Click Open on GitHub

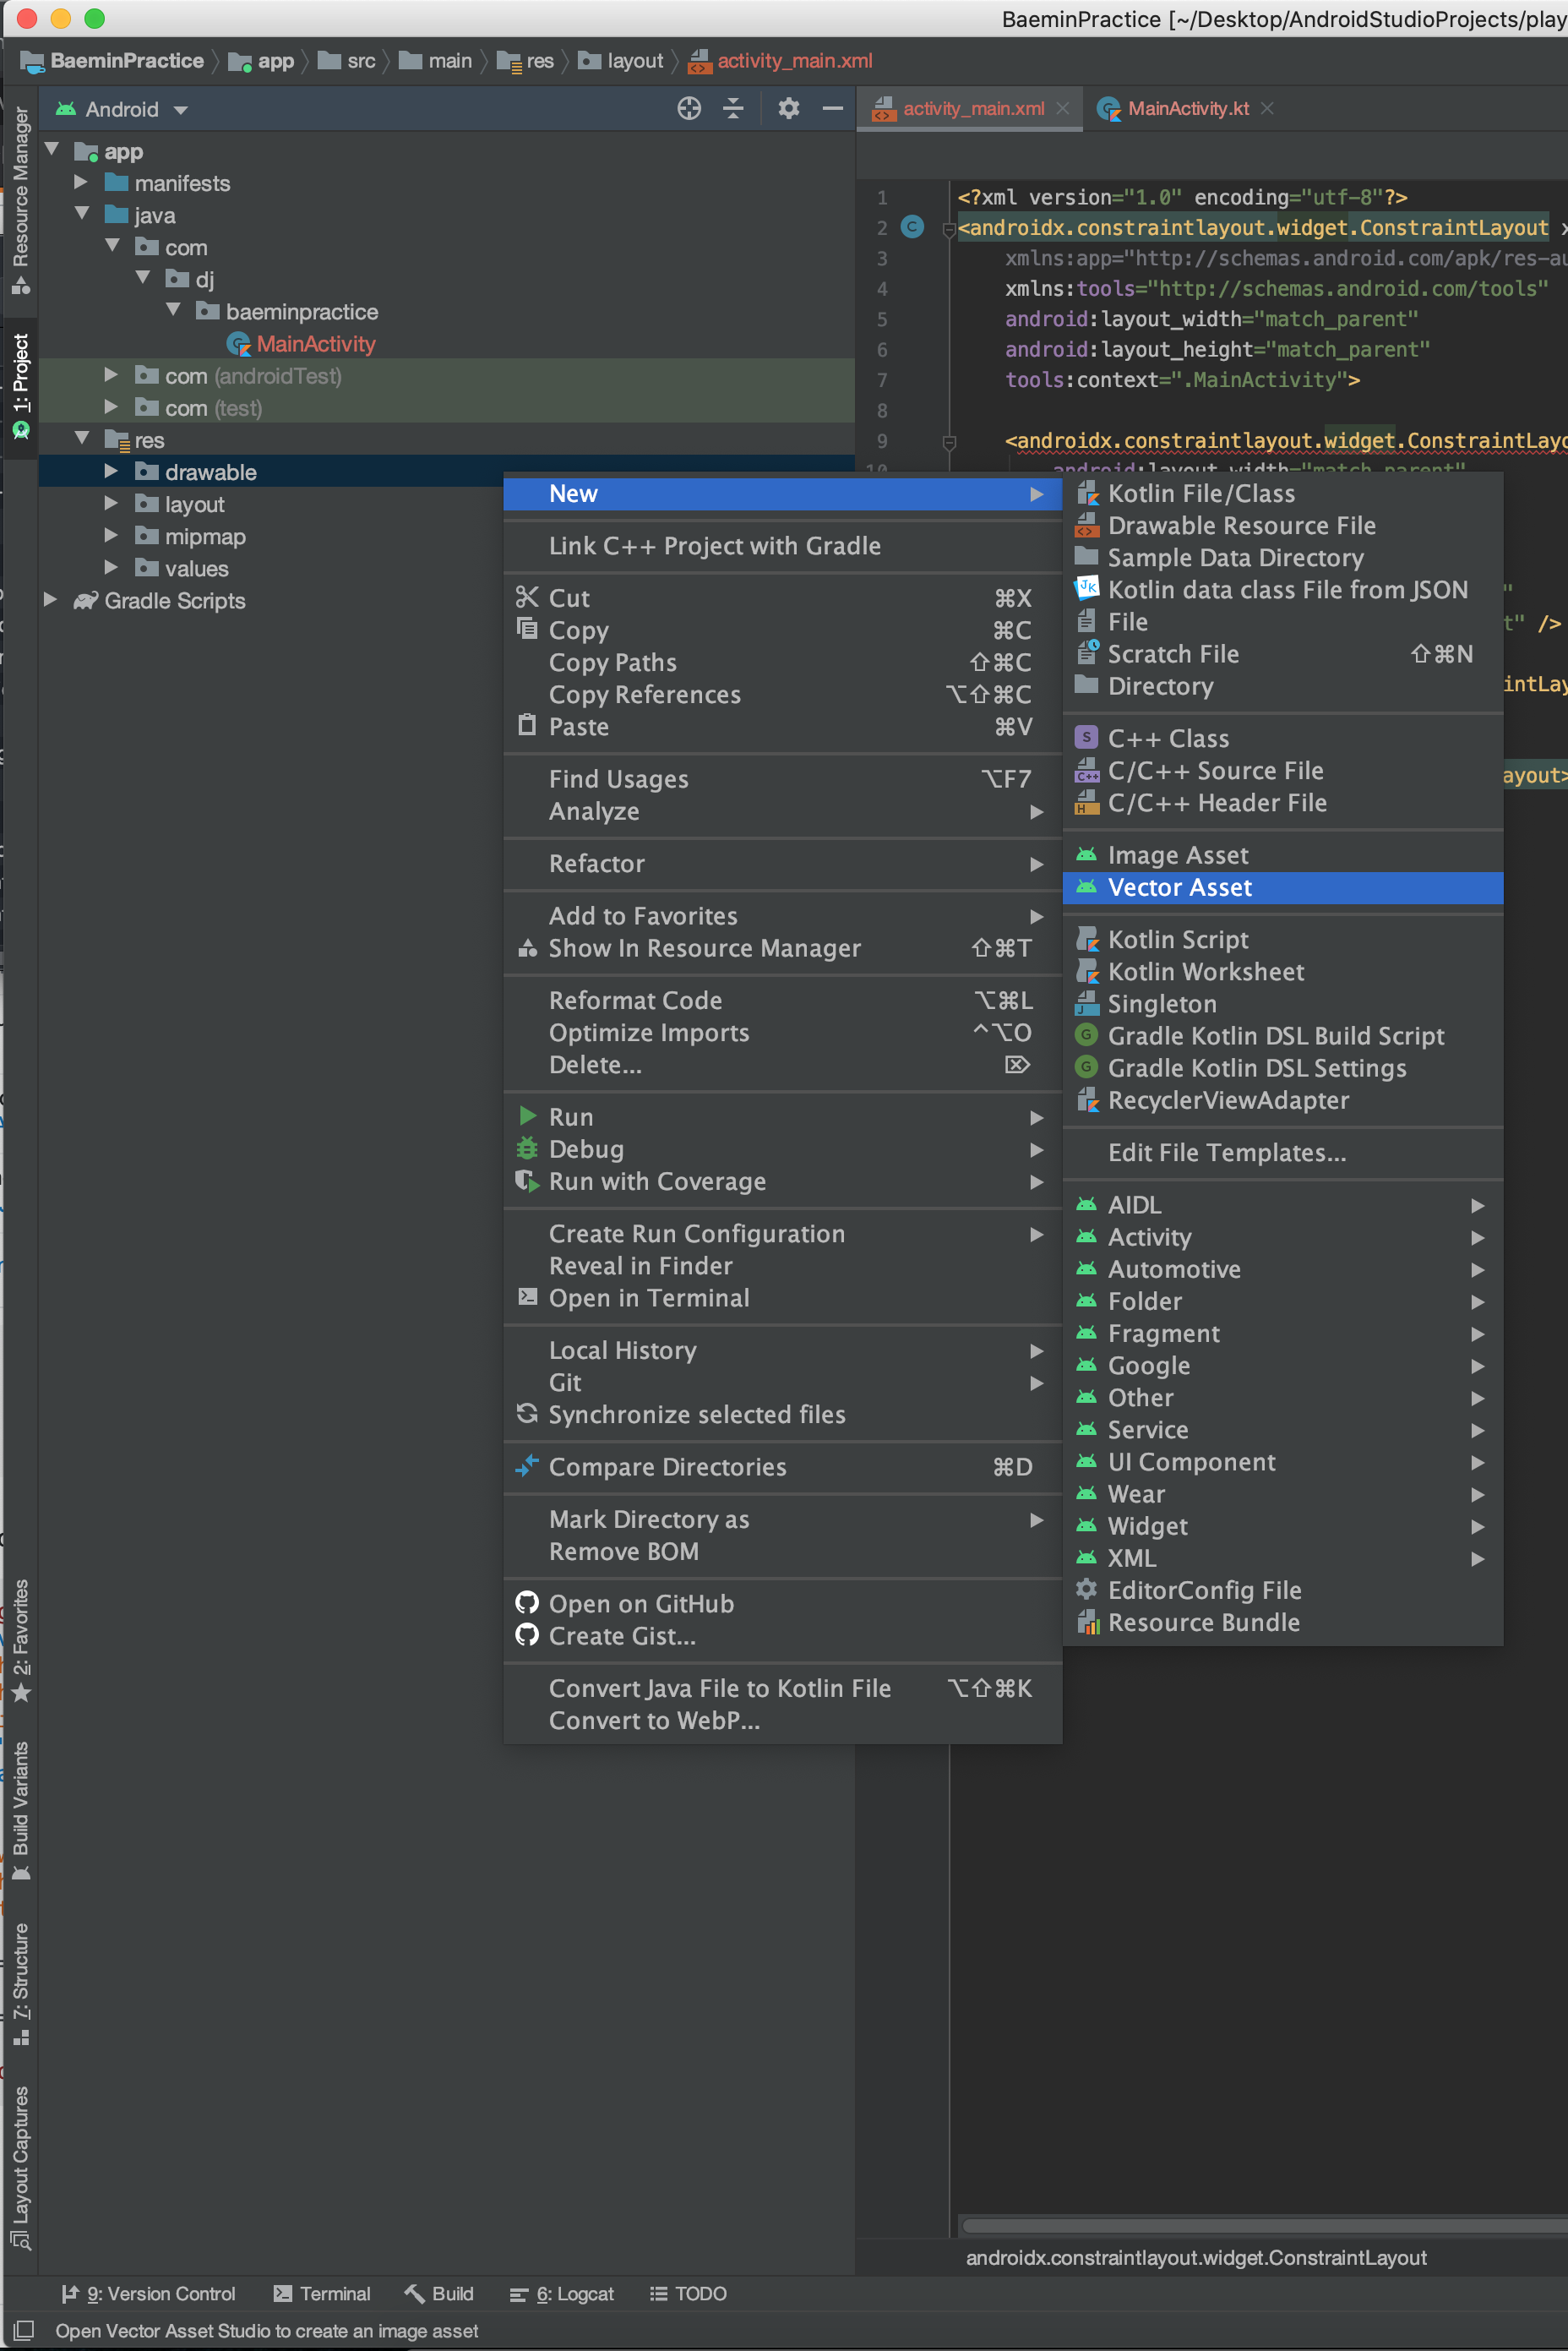pos(783,1603)
